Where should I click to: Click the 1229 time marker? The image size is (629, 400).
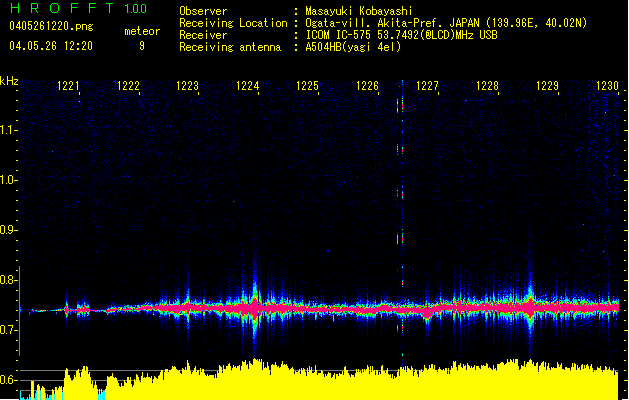[x=547, y=85]
